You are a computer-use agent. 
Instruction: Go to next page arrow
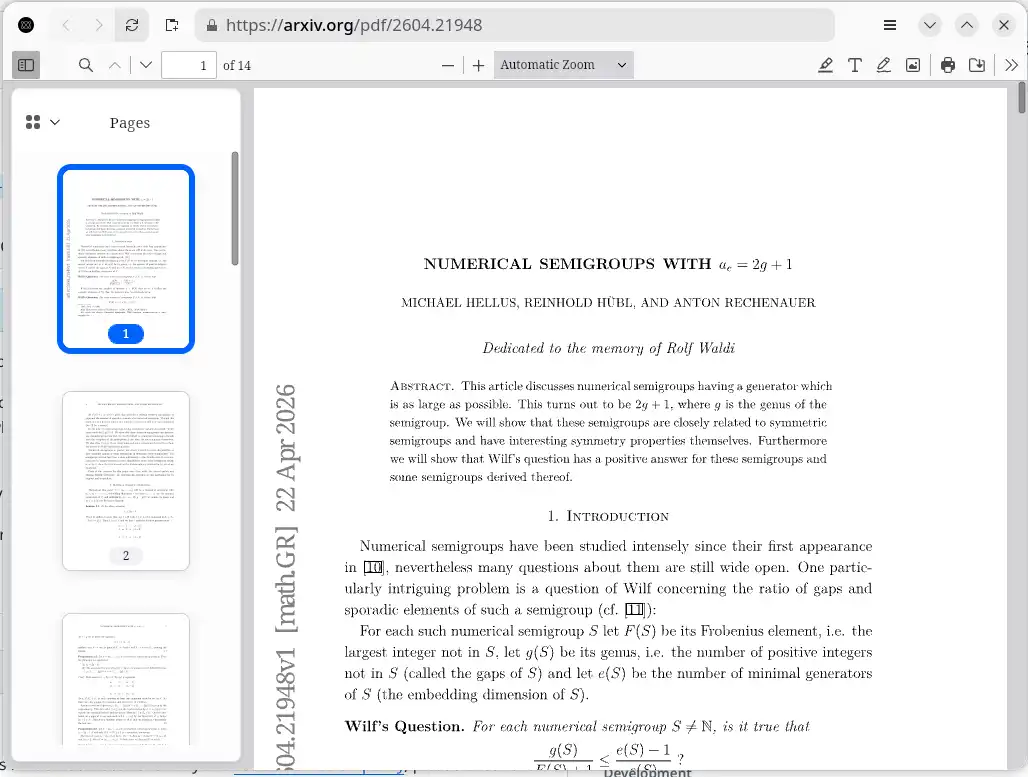coord(146,65)
